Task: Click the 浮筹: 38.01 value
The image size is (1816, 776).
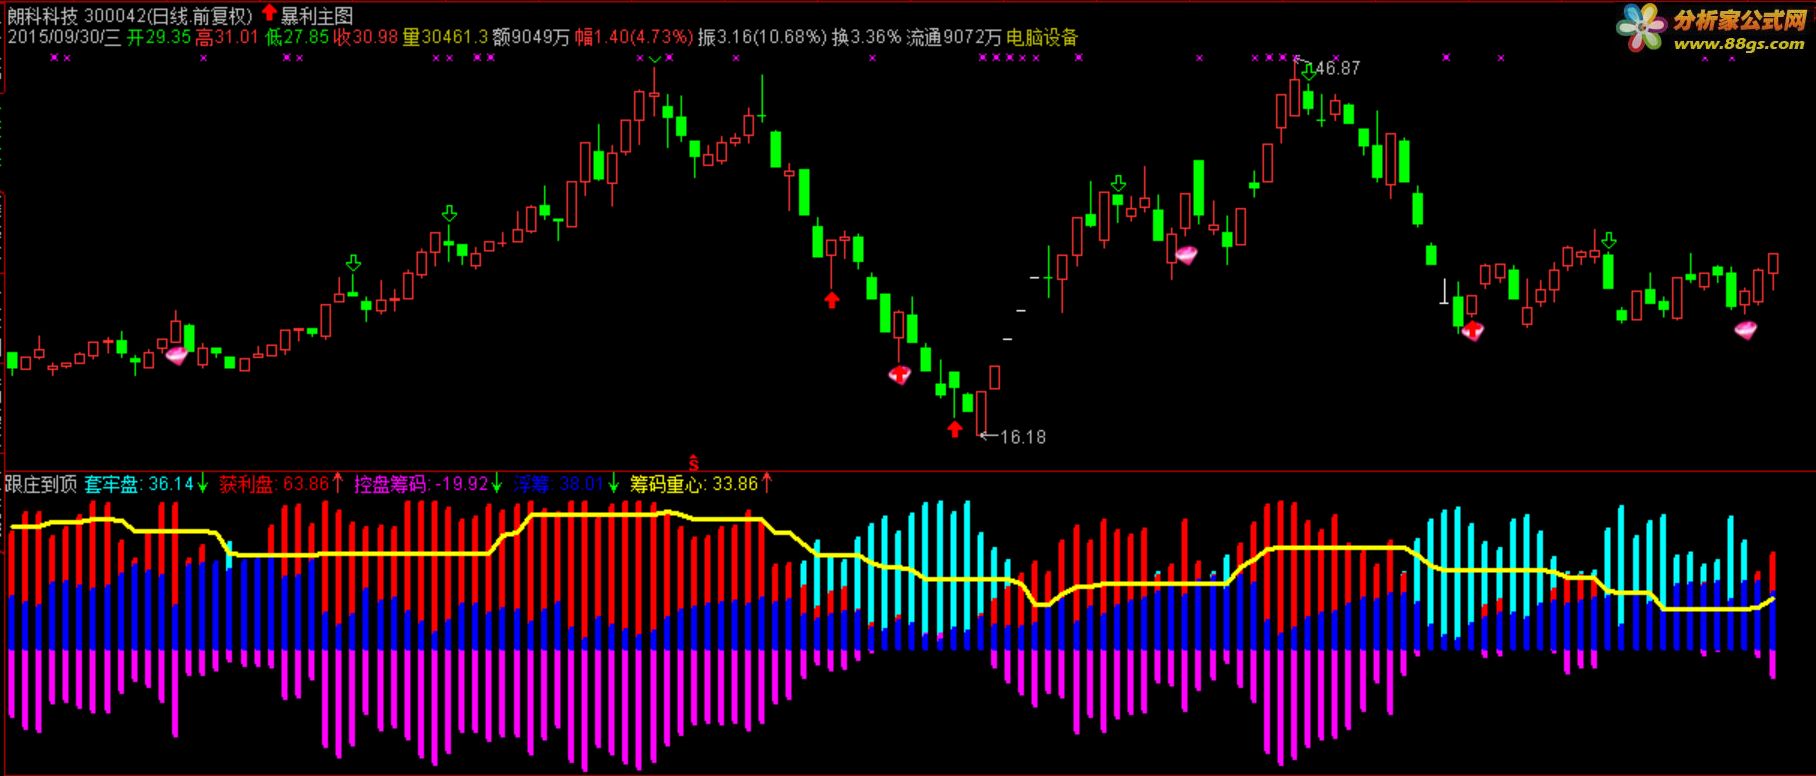Action: 558,485
